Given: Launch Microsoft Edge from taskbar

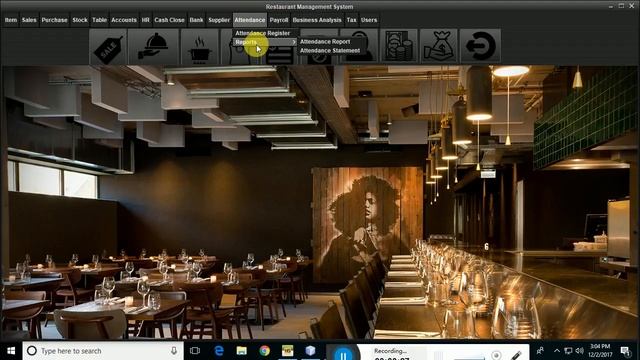Looking at the screenshot, I should click(x=219, y=351).
